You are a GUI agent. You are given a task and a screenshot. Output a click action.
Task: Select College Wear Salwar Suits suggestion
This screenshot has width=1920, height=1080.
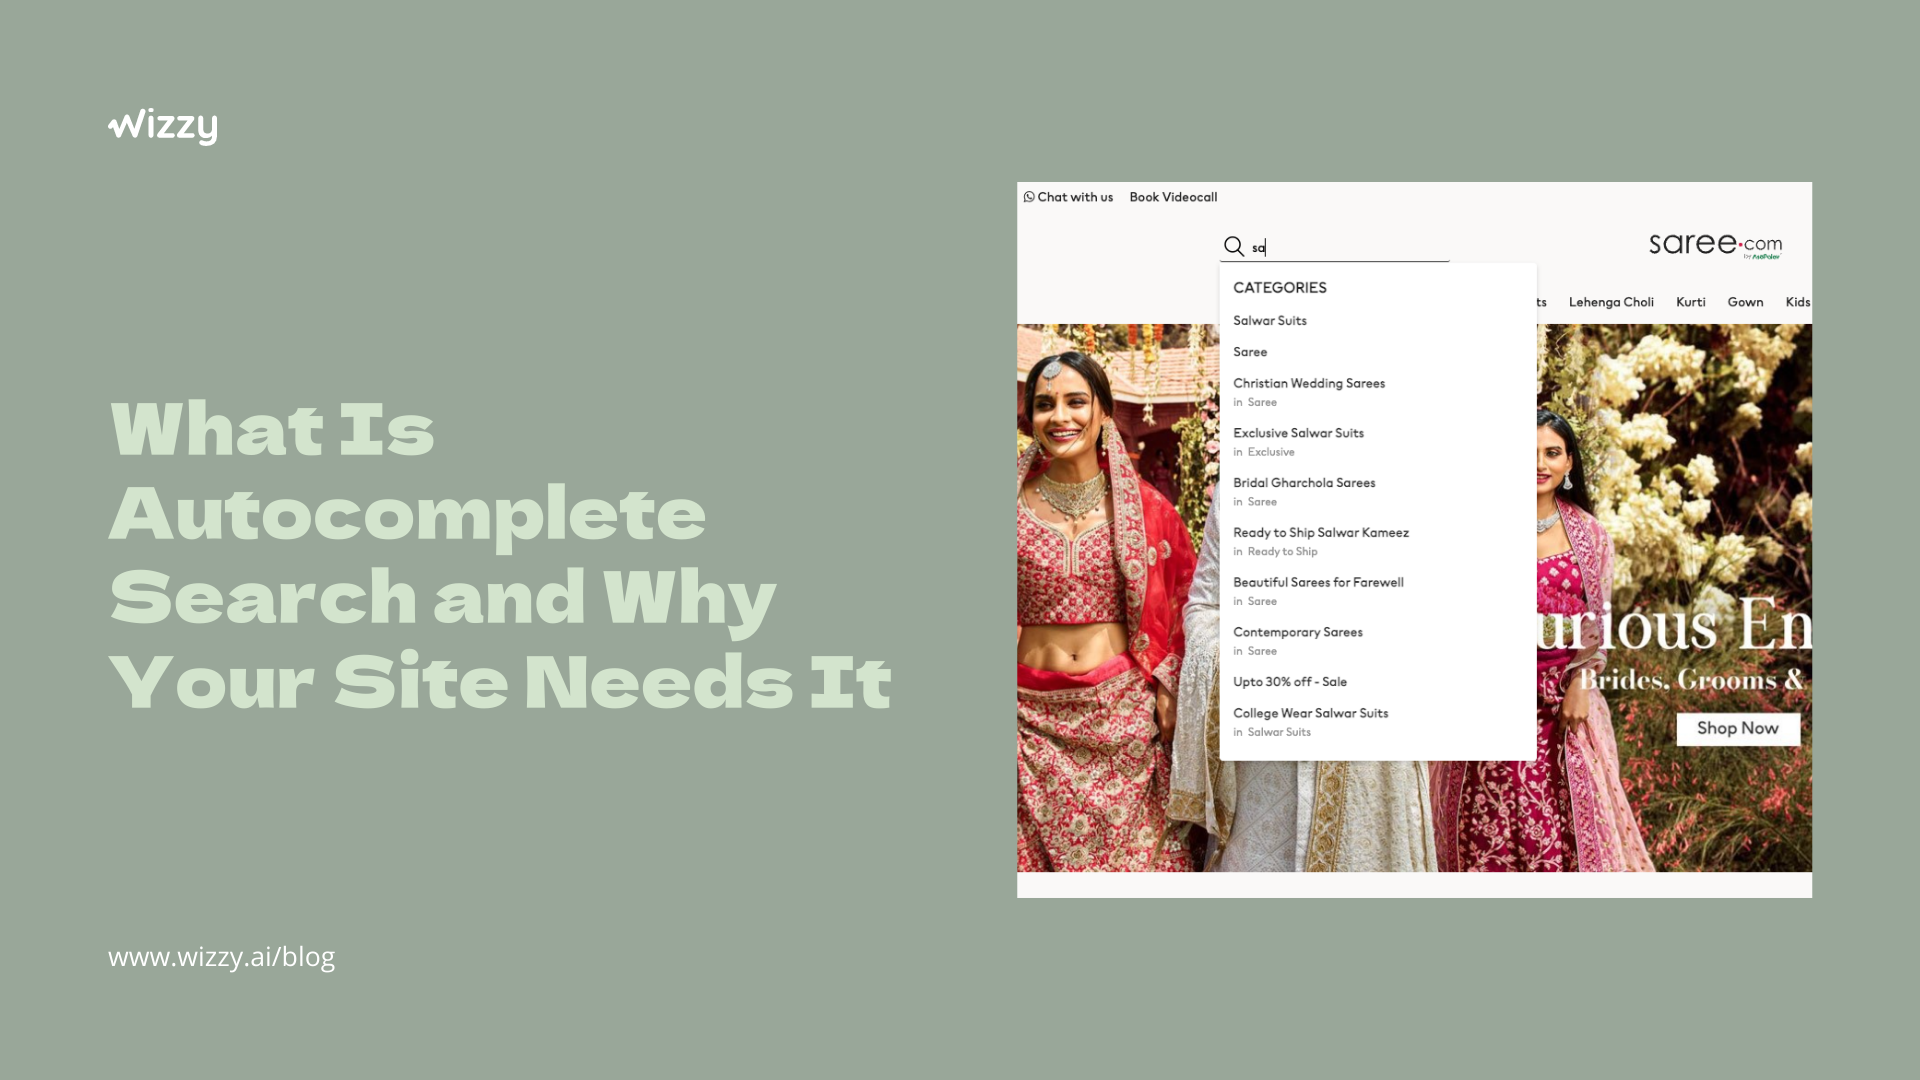pos(1309,712)
